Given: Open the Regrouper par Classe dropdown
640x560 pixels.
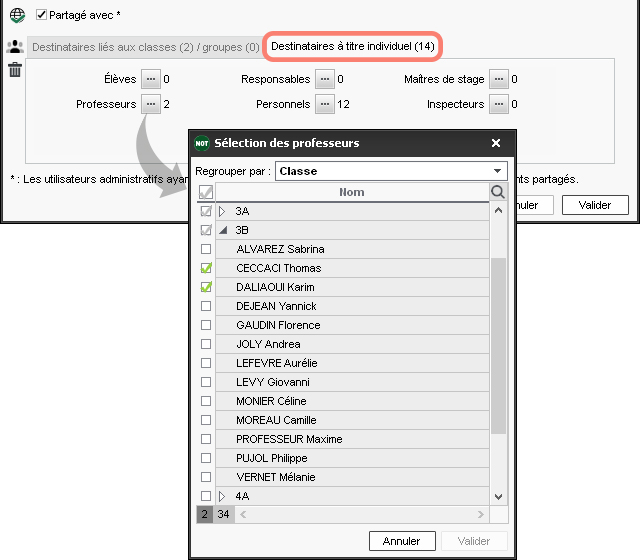Looking at the screenshot, I should coord(391,171).
